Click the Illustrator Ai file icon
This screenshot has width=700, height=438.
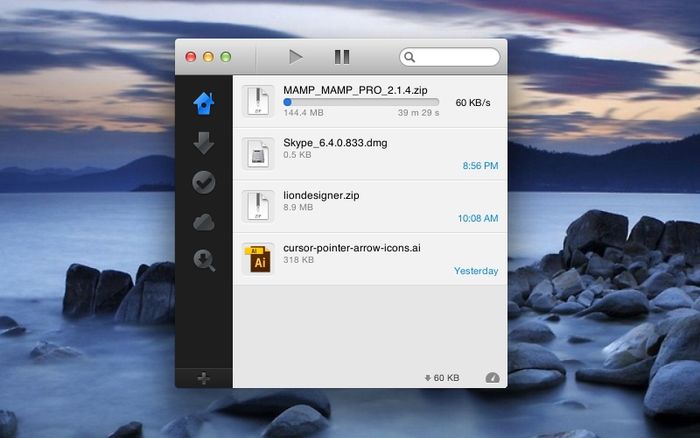(x=258, y=259)
